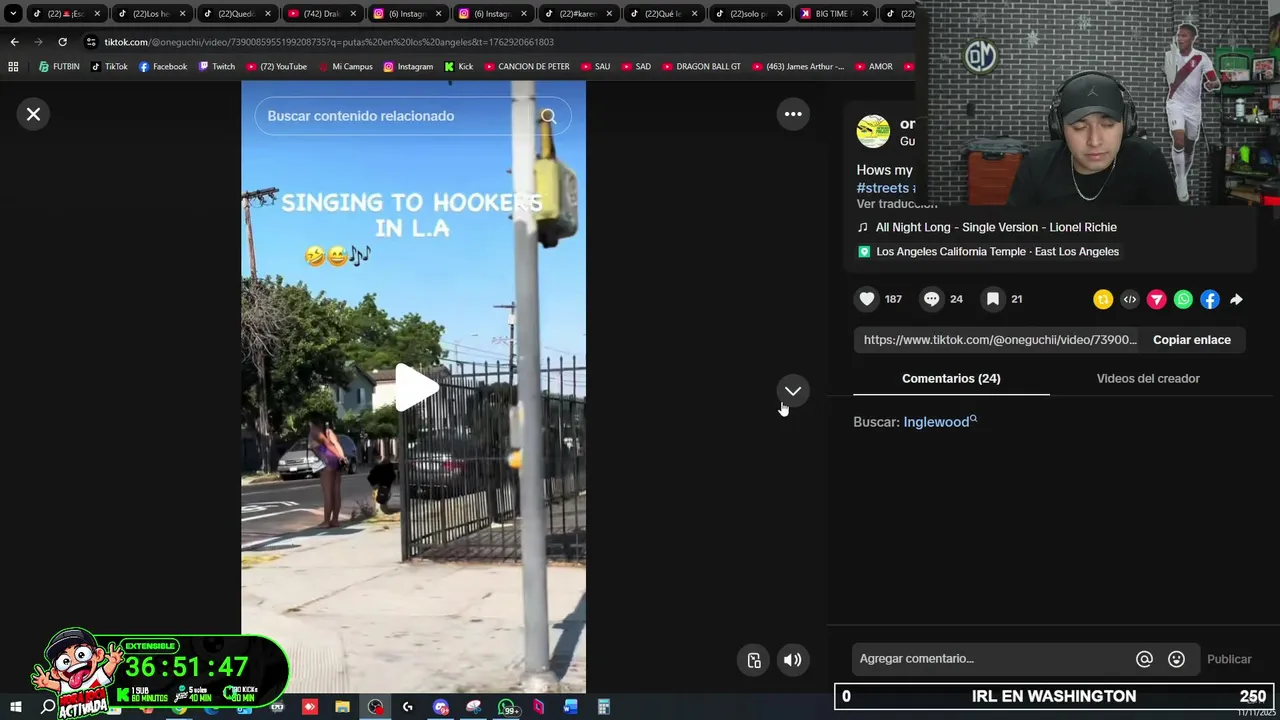Open the Instagram bookmark
1280x720 pixels.
(408, 67)
